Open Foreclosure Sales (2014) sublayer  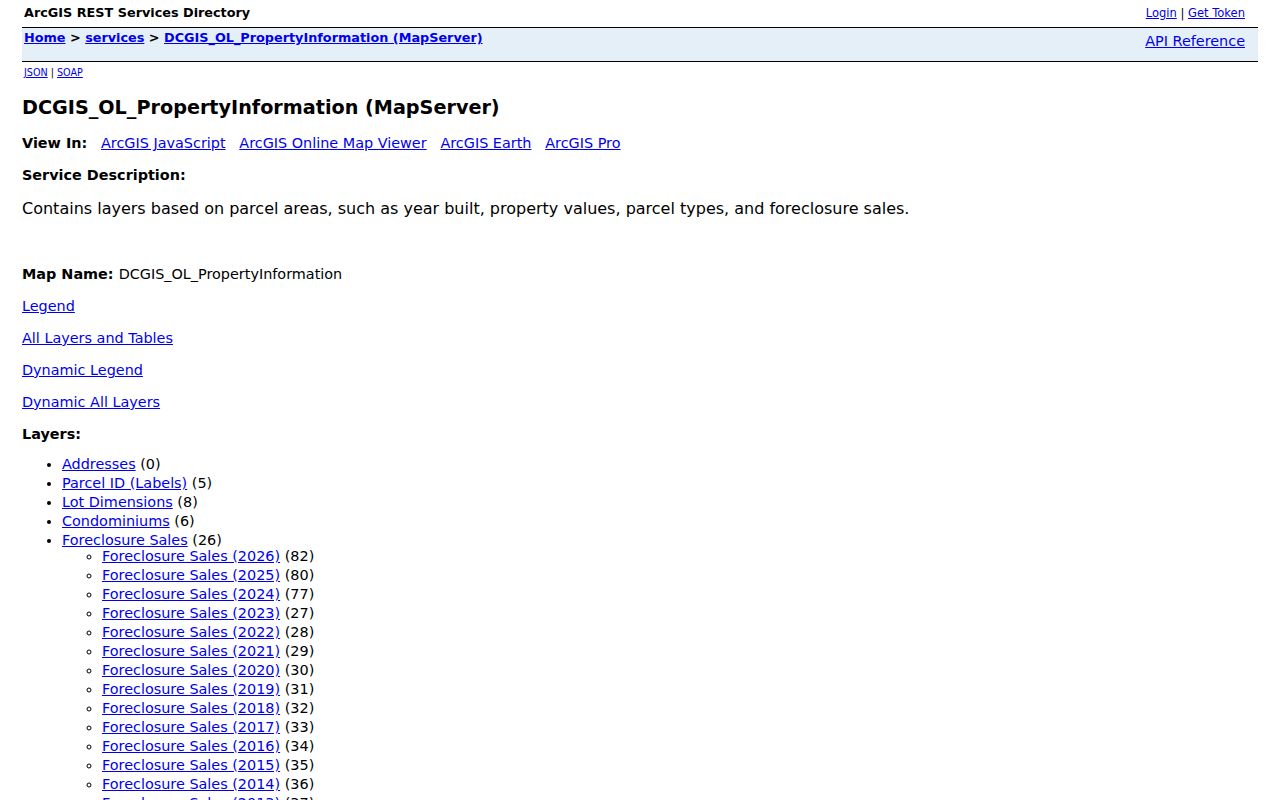pos(190,784)
